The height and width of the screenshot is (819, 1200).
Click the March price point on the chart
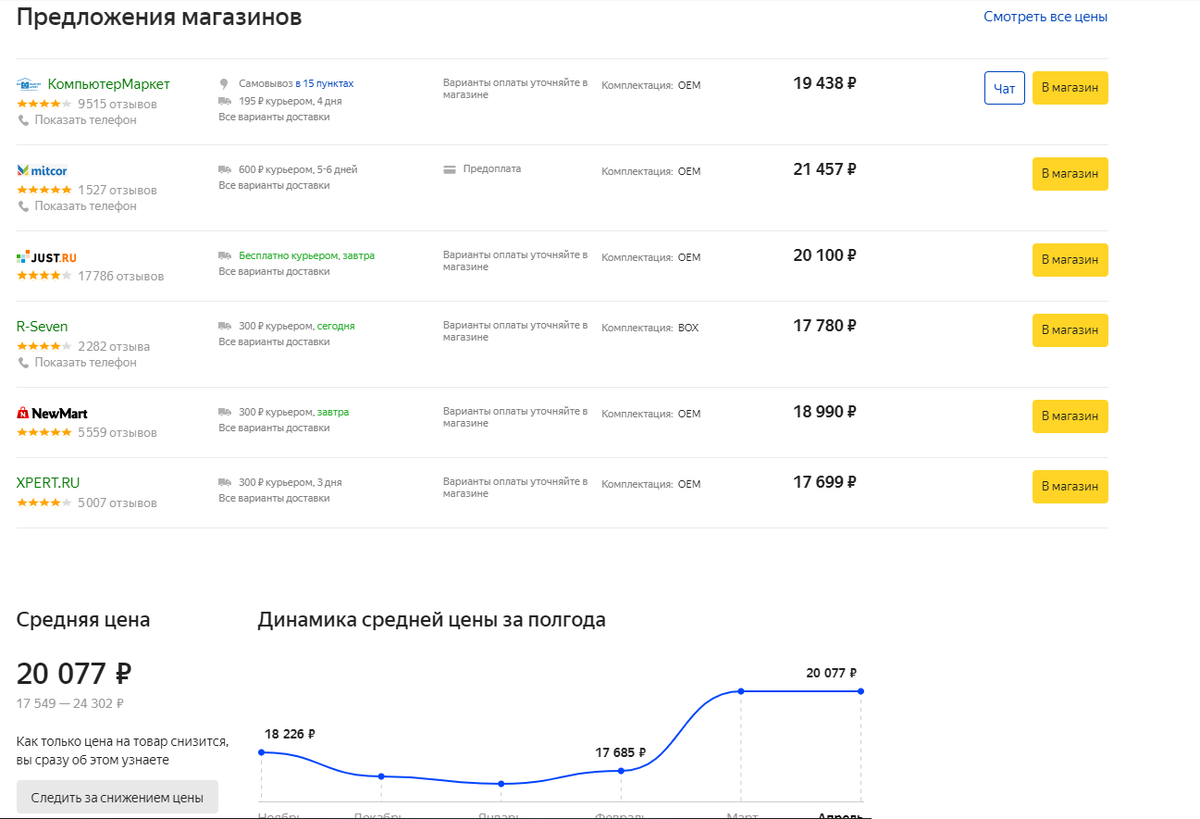pyautogui.click(x=741, y=690)
